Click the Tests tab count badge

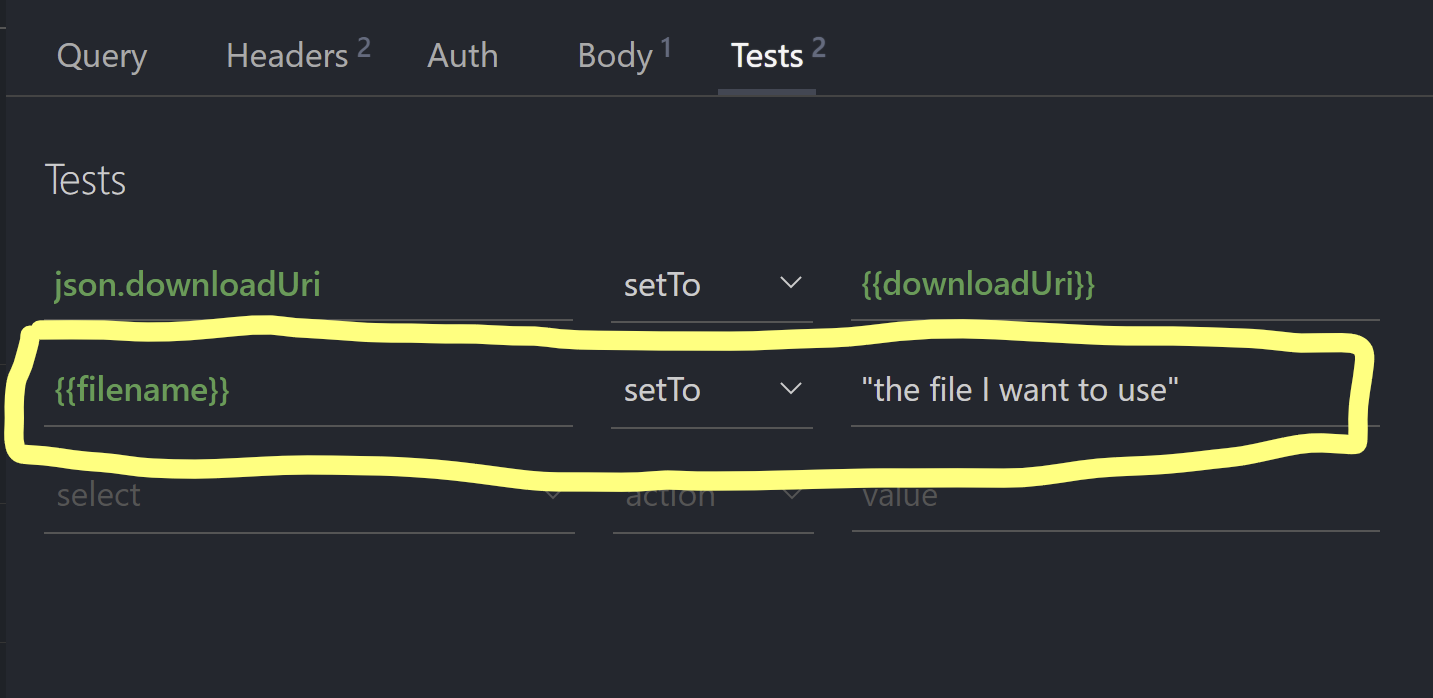[819, 44]
